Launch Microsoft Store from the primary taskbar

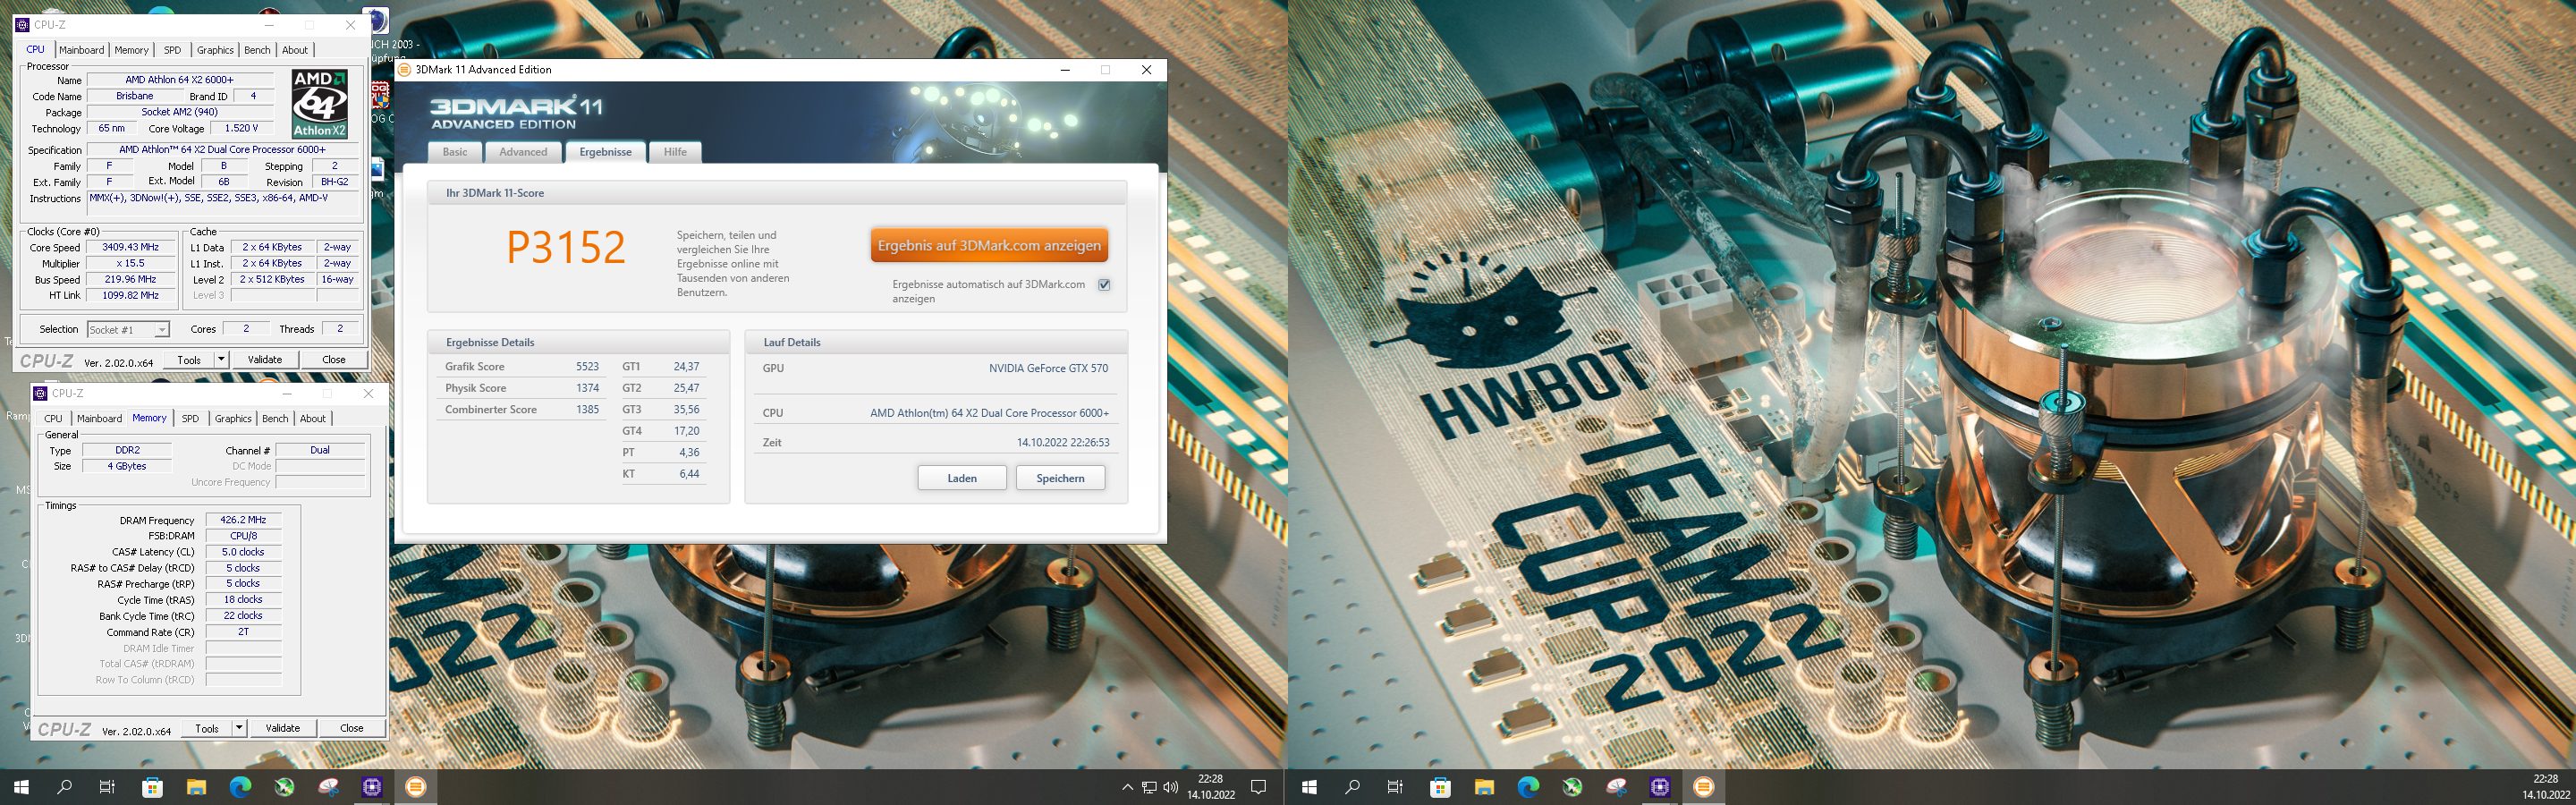tap(152, 787)
